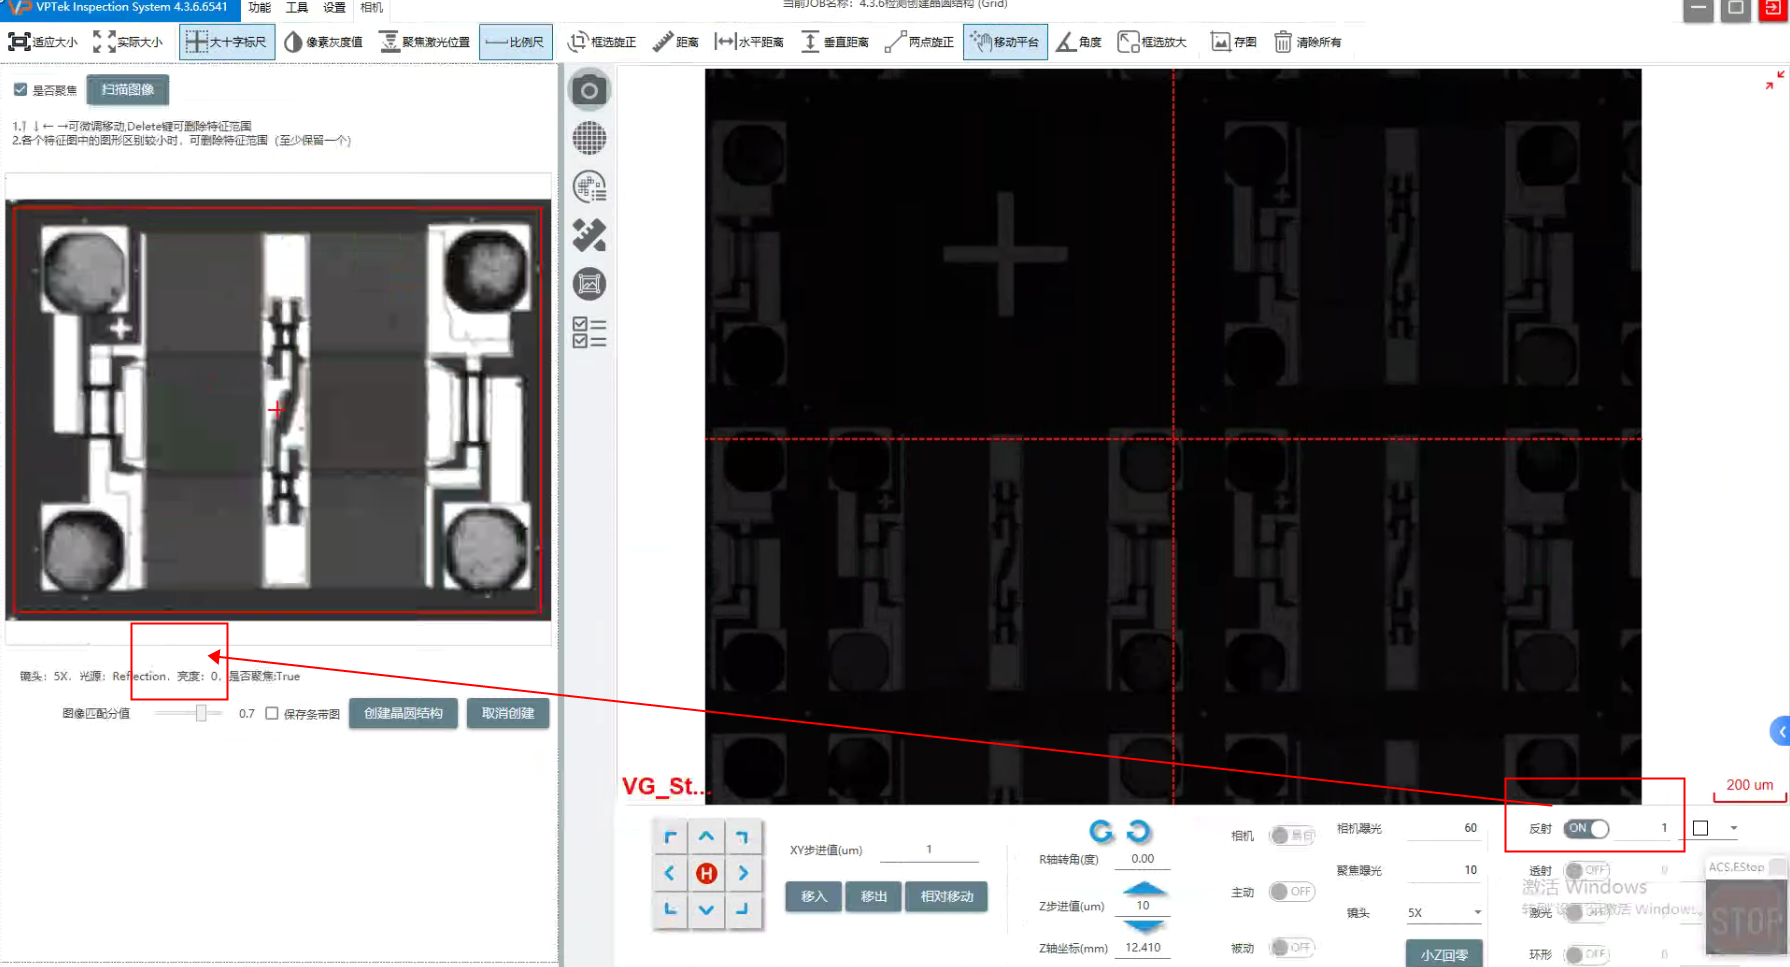
Task: Open the dropdown arrow beside reflection checkbox
Action: click(1734, 828)
